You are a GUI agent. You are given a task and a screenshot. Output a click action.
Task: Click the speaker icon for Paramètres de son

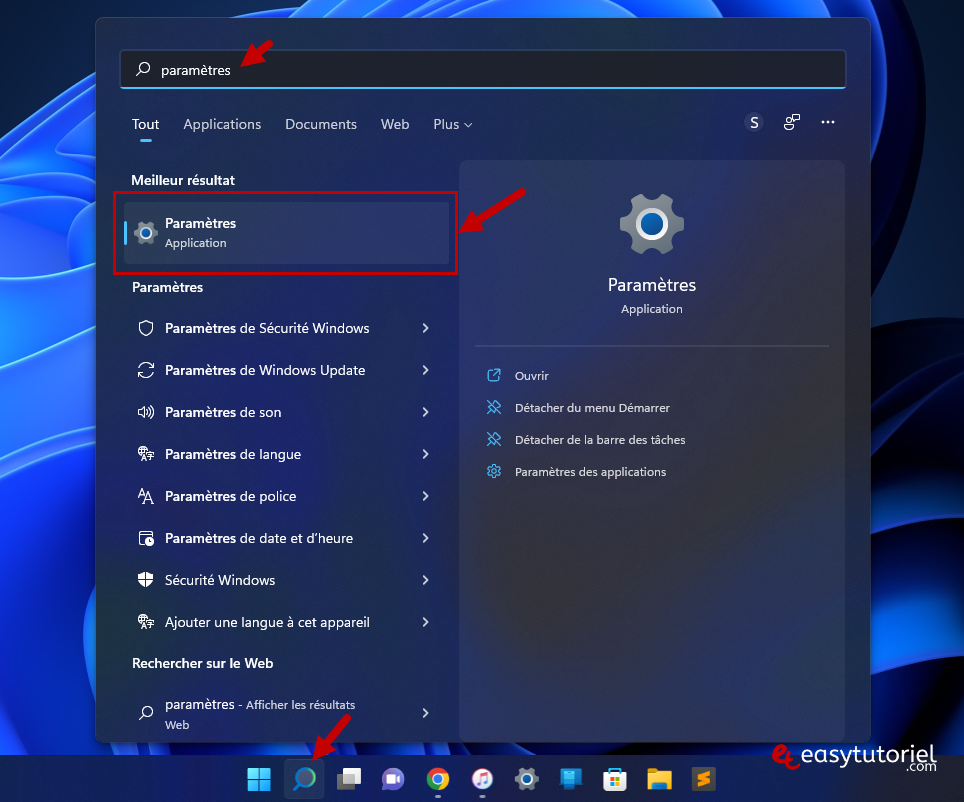pos(146,412)
